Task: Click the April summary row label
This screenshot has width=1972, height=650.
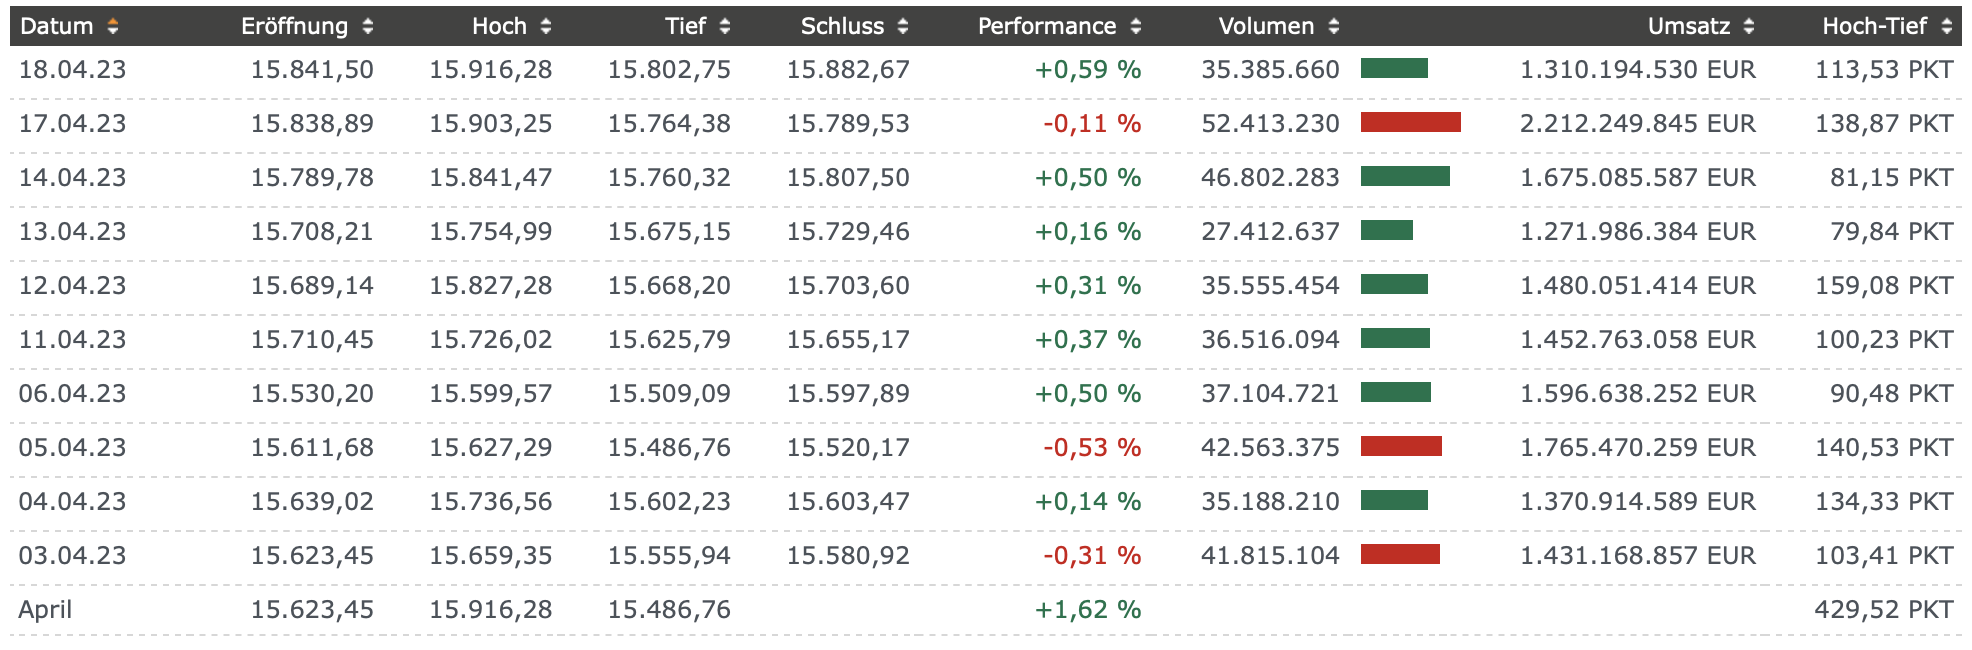Action: pos(45,610)
